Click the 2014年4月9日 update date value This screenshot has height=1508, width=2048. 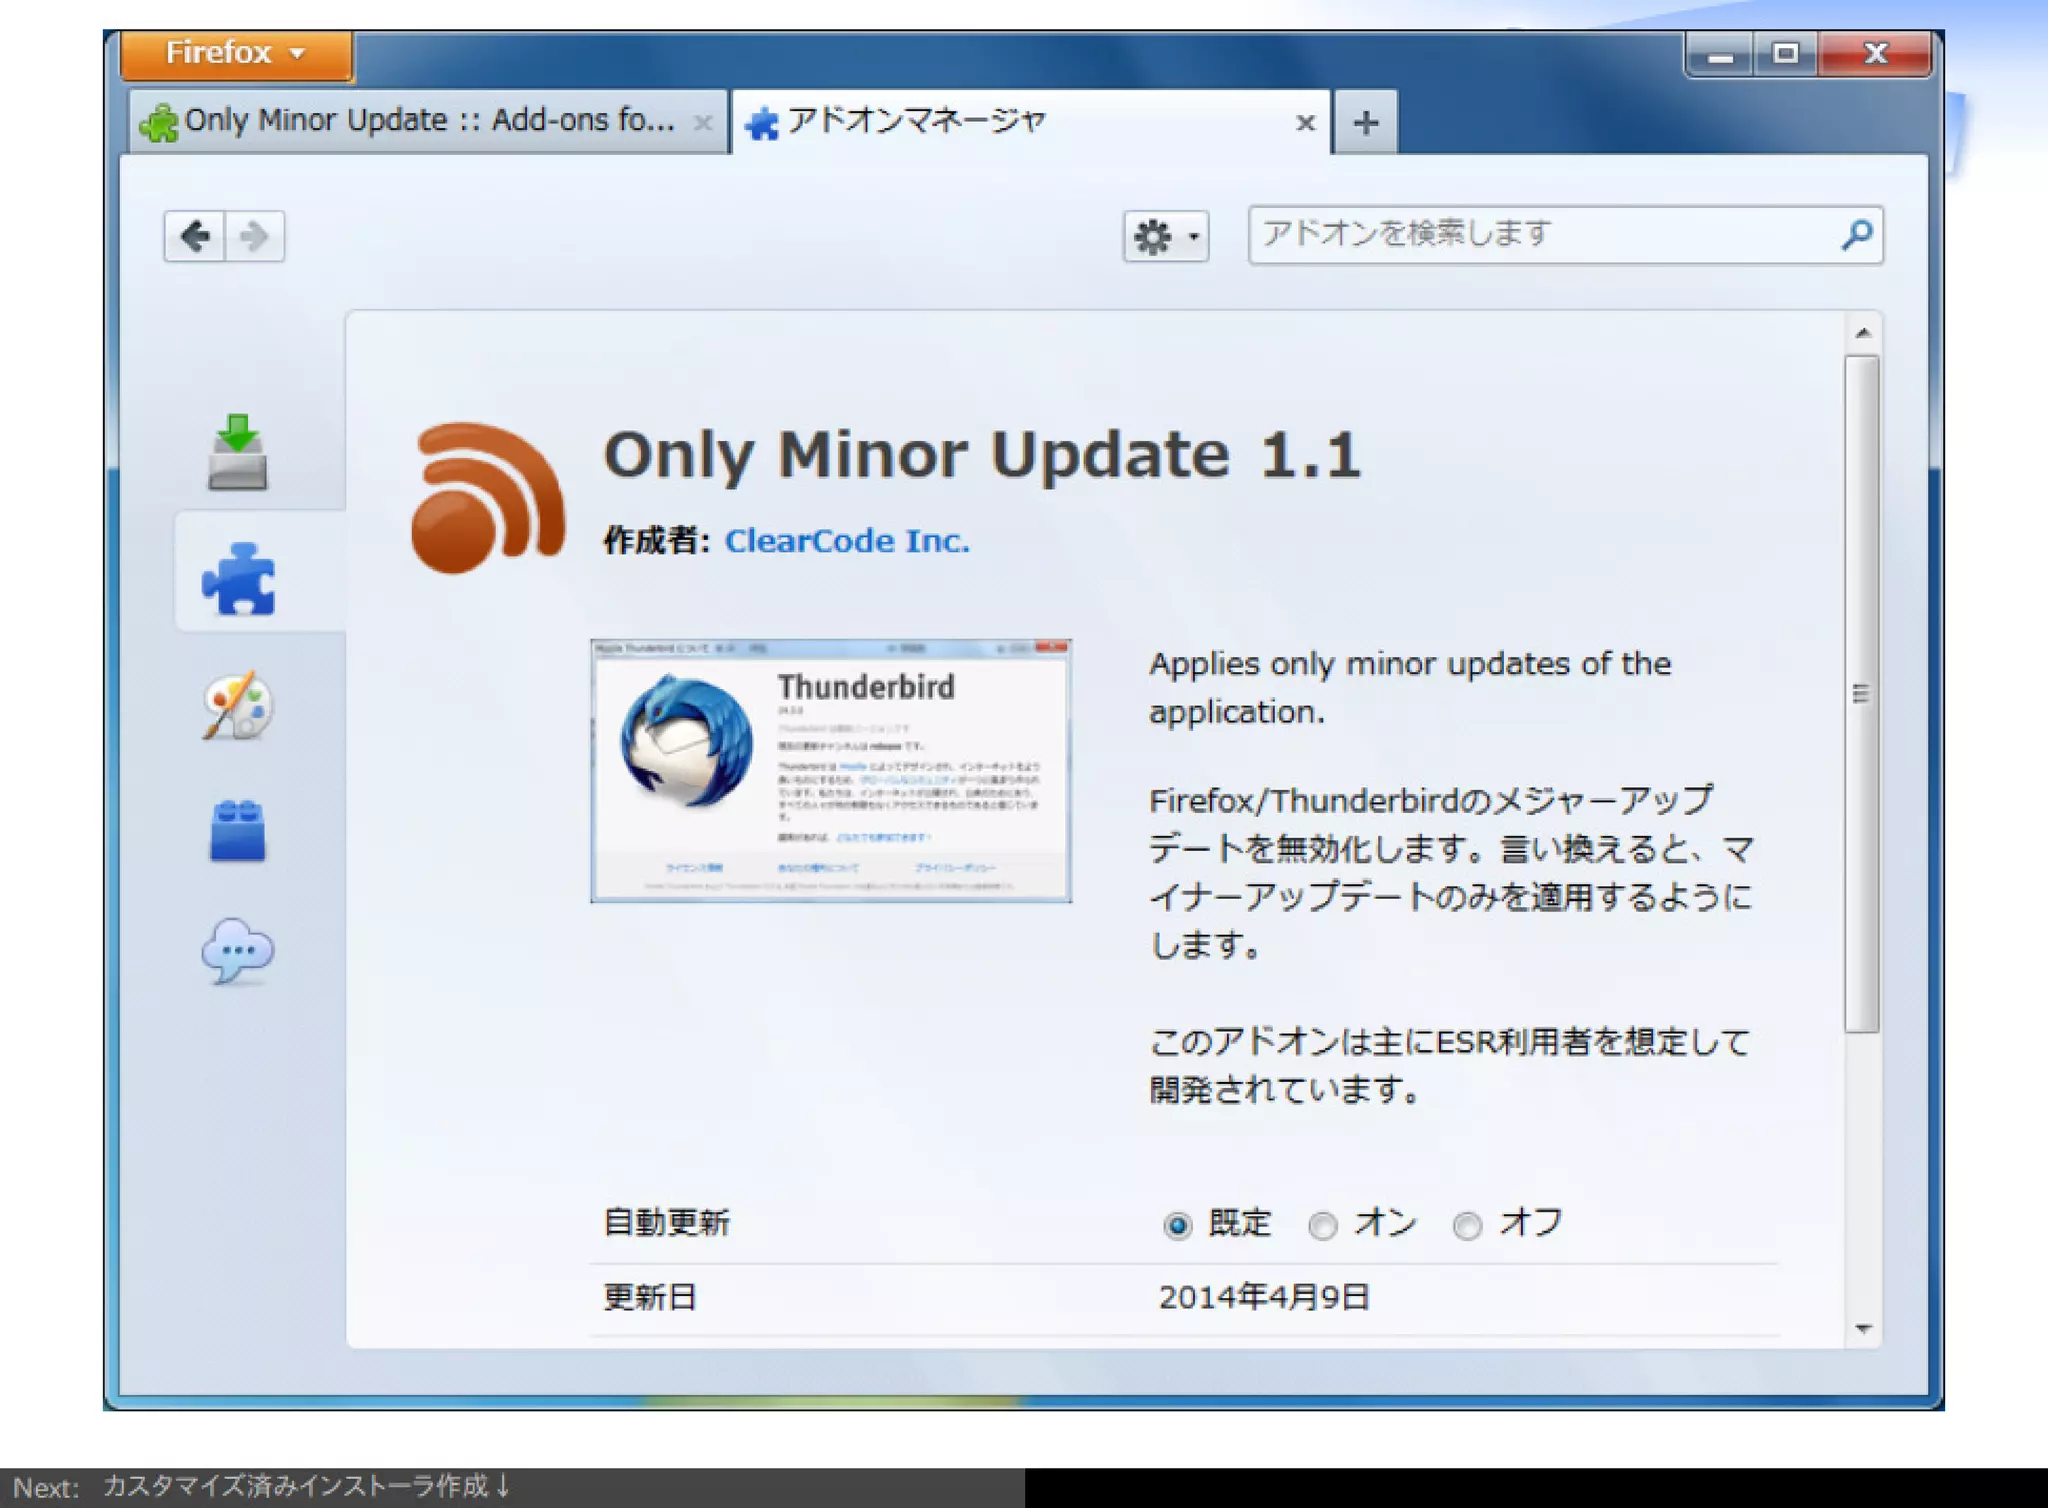(1263, 1298)
